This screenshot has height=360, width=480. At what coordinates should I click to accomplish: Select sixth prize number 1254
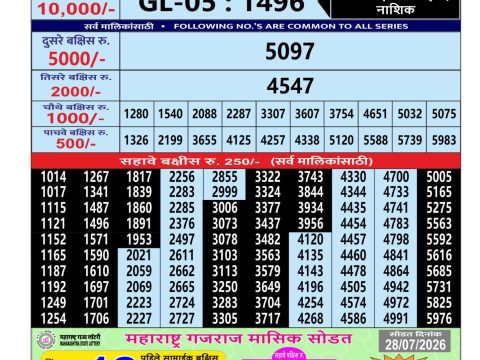point(53,318)
